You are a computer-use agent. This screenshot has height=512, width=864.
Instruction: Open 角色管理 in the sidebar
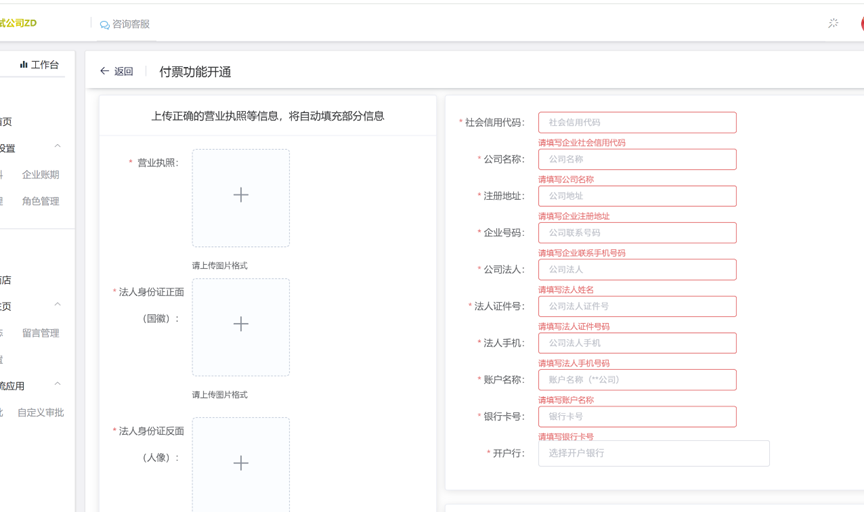click(41, 201)
